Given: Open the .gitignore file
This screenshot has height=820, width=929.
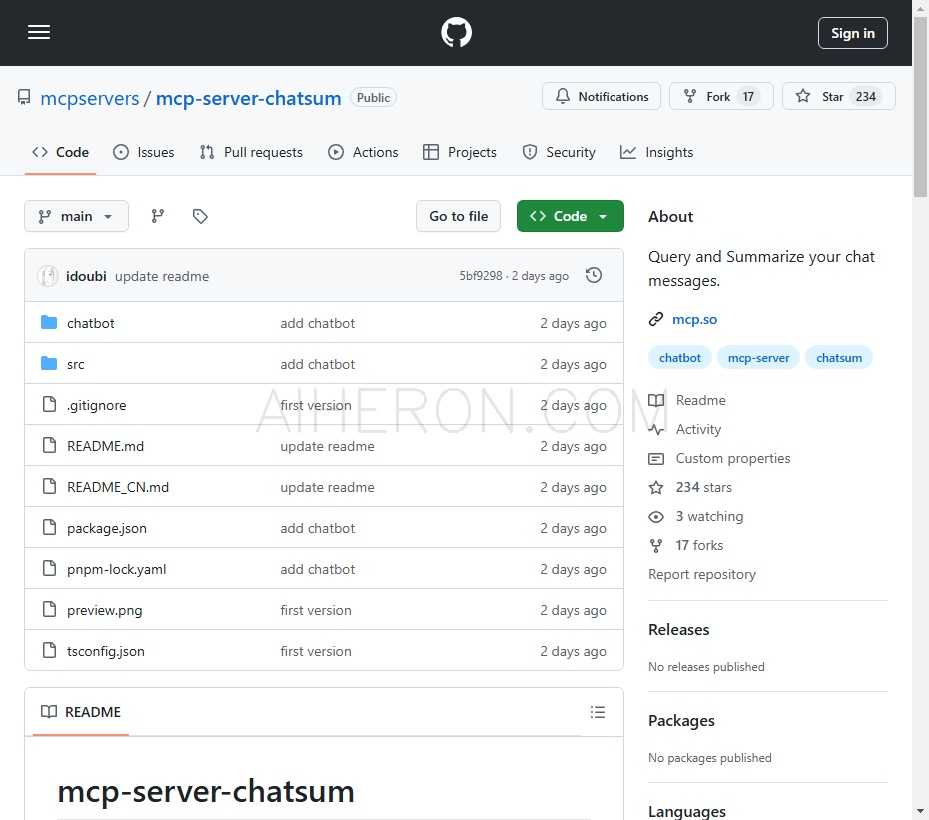Looking at the screenshot, I should click(97, 405).
